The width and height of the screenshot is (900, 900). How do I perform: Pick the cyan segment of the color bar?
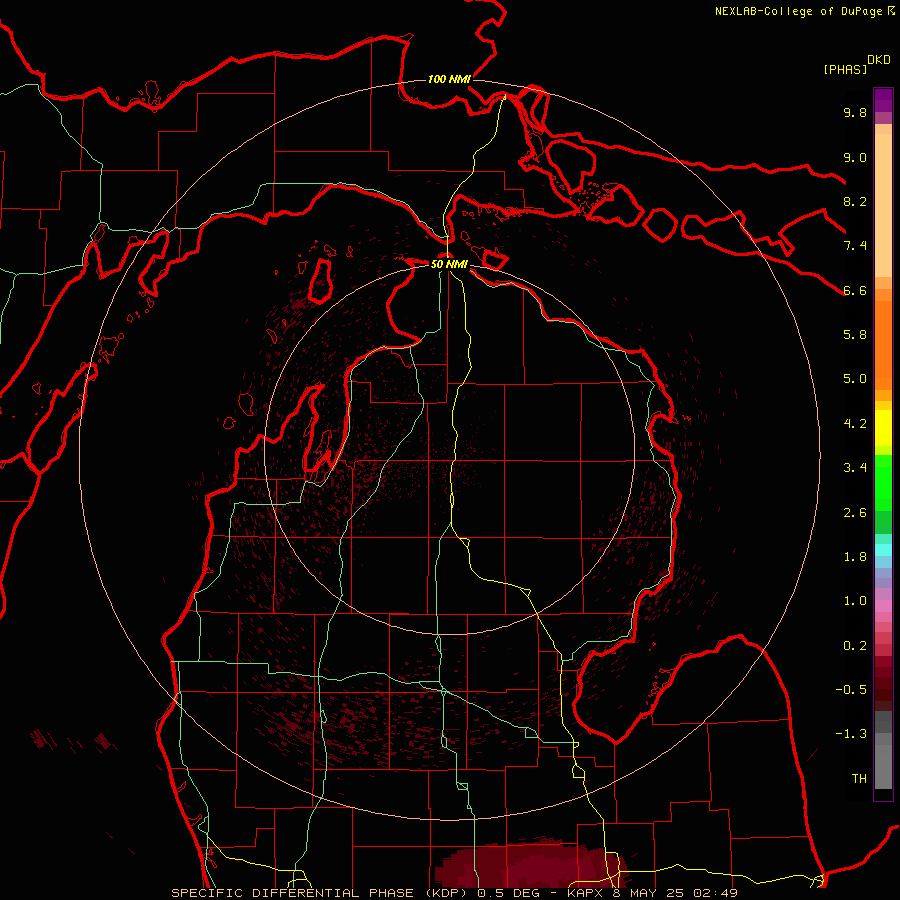coord(883,550)
